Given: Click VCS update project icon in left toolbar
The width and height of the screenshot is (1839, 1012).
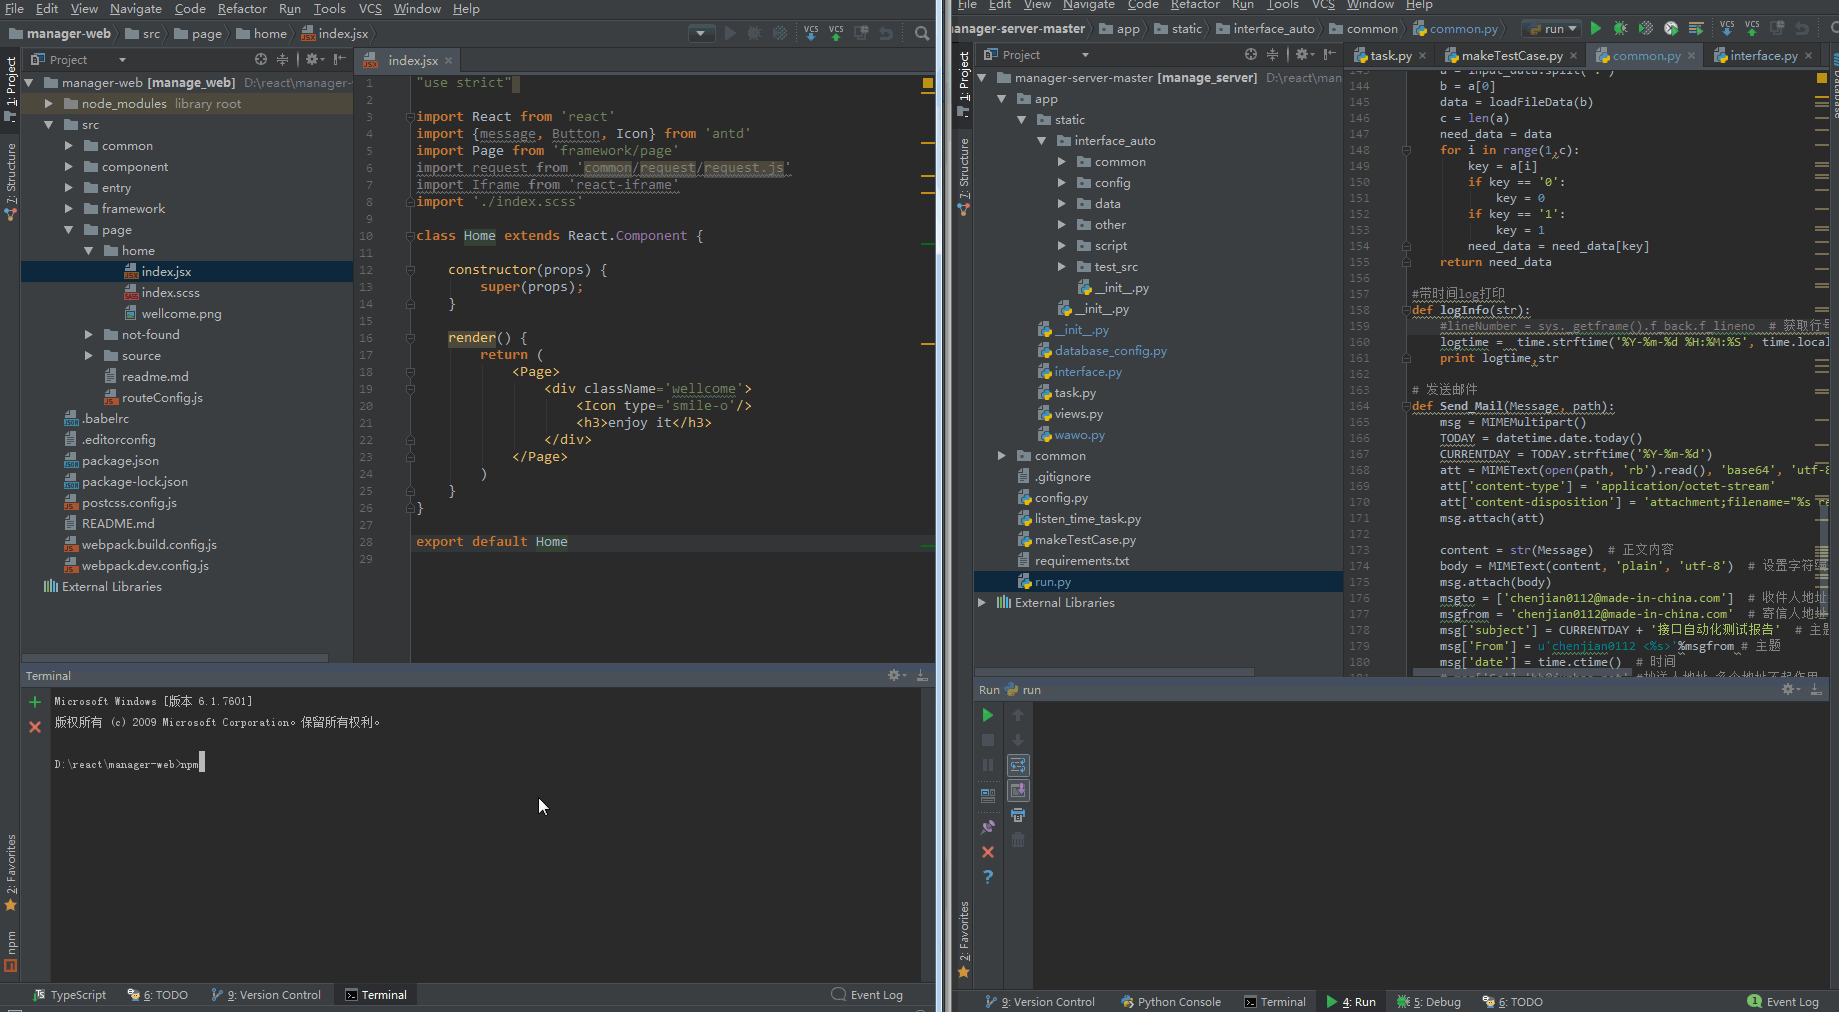Looking at the screenshot, I should point(811,34).
